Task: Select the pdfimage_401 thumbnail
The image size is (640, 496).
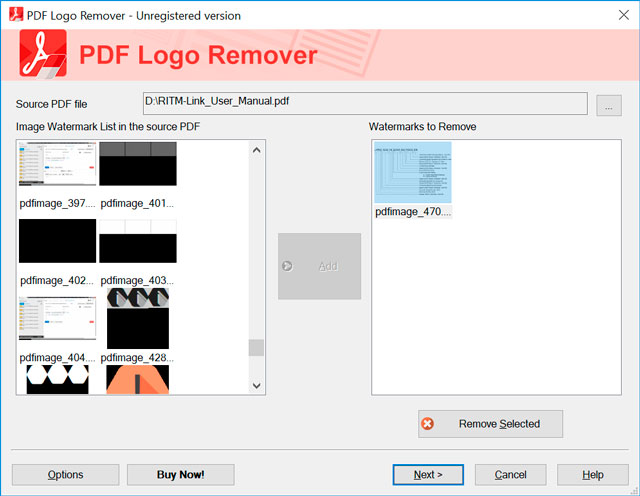Action: (138, 163)
